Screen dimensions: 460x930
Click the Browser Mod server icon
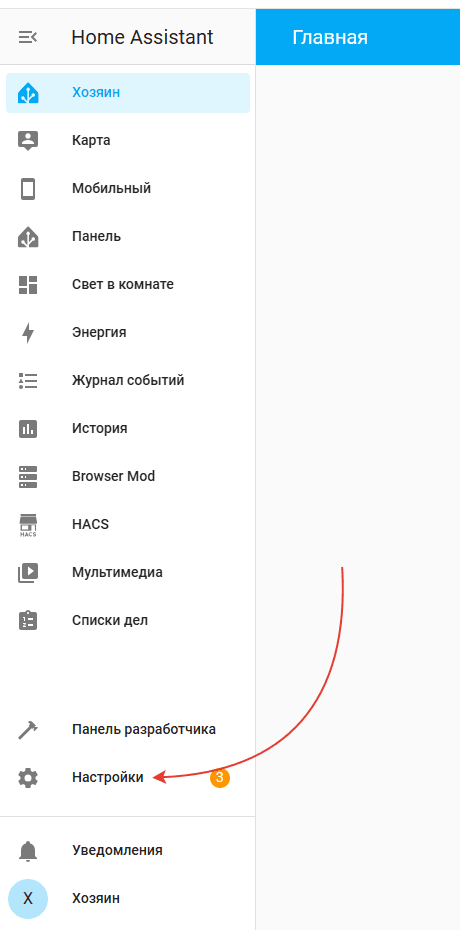[x=28, y=476]
